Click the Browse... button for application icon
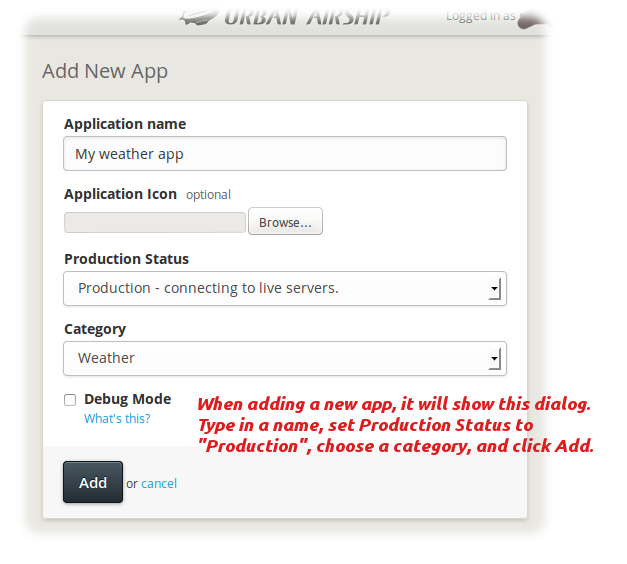The height and width of the screenshot is (564, 627). [x=286, y=221]
